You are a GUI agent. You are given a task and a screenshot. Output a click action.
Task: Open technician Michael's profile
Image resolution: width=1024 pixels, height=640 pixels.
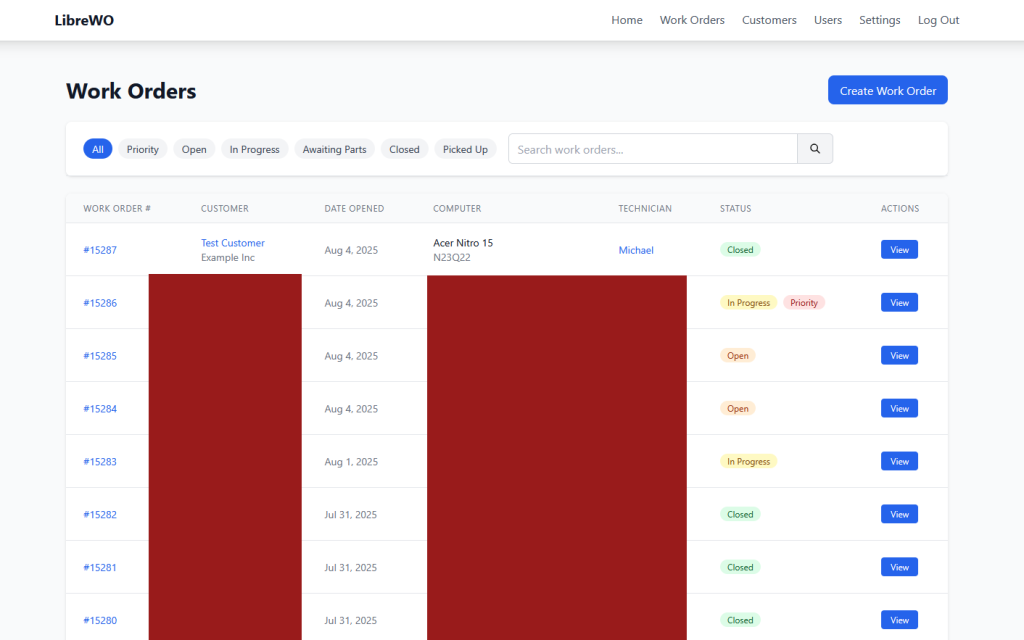[636, 249]
